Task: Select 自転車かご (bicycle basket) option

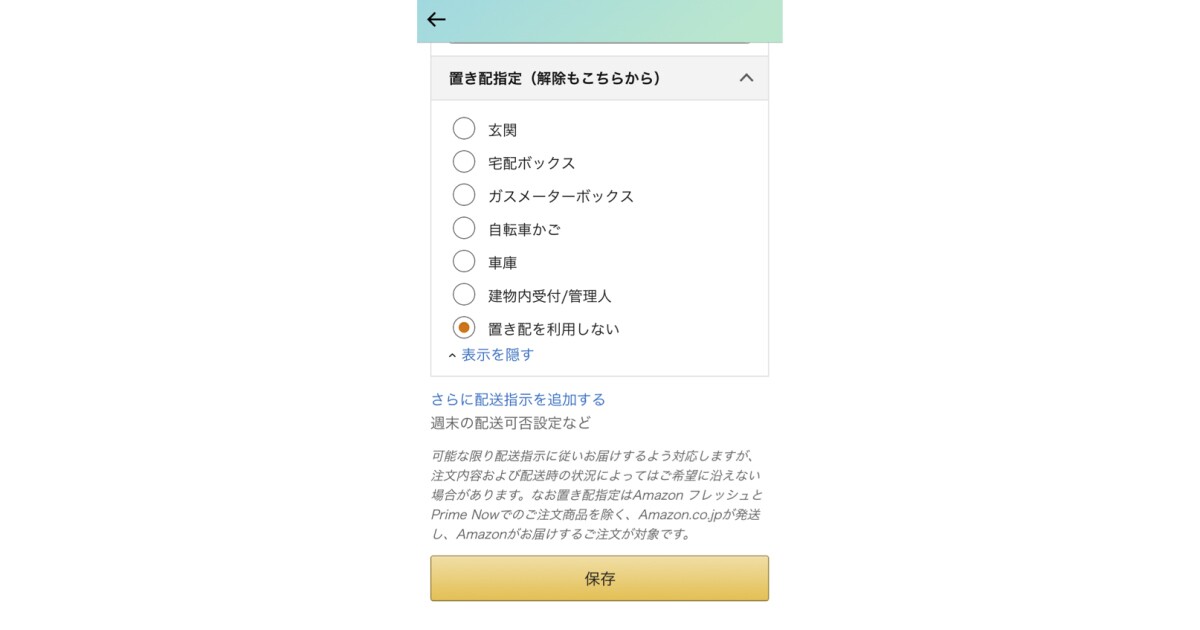Action: coord(464,227)
